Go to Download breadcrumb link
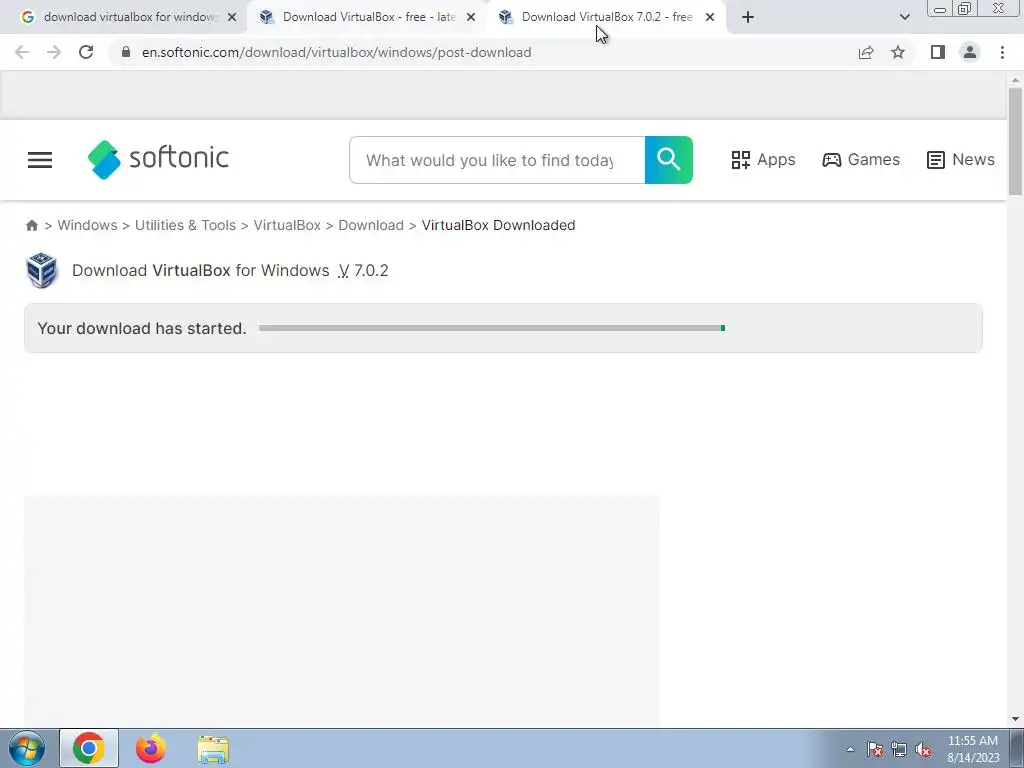Viewport: 1024px width, 768px height. pyautogui.click(x=371, y=225)
